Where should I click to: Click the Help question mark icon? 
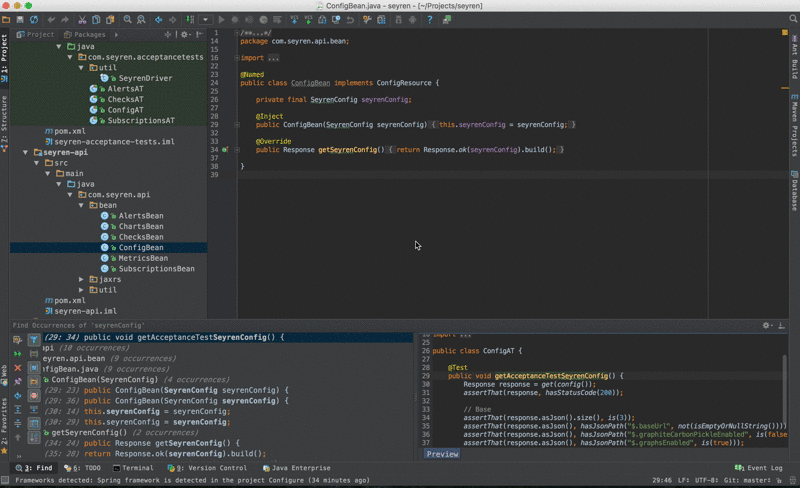[x=430, y=20]
